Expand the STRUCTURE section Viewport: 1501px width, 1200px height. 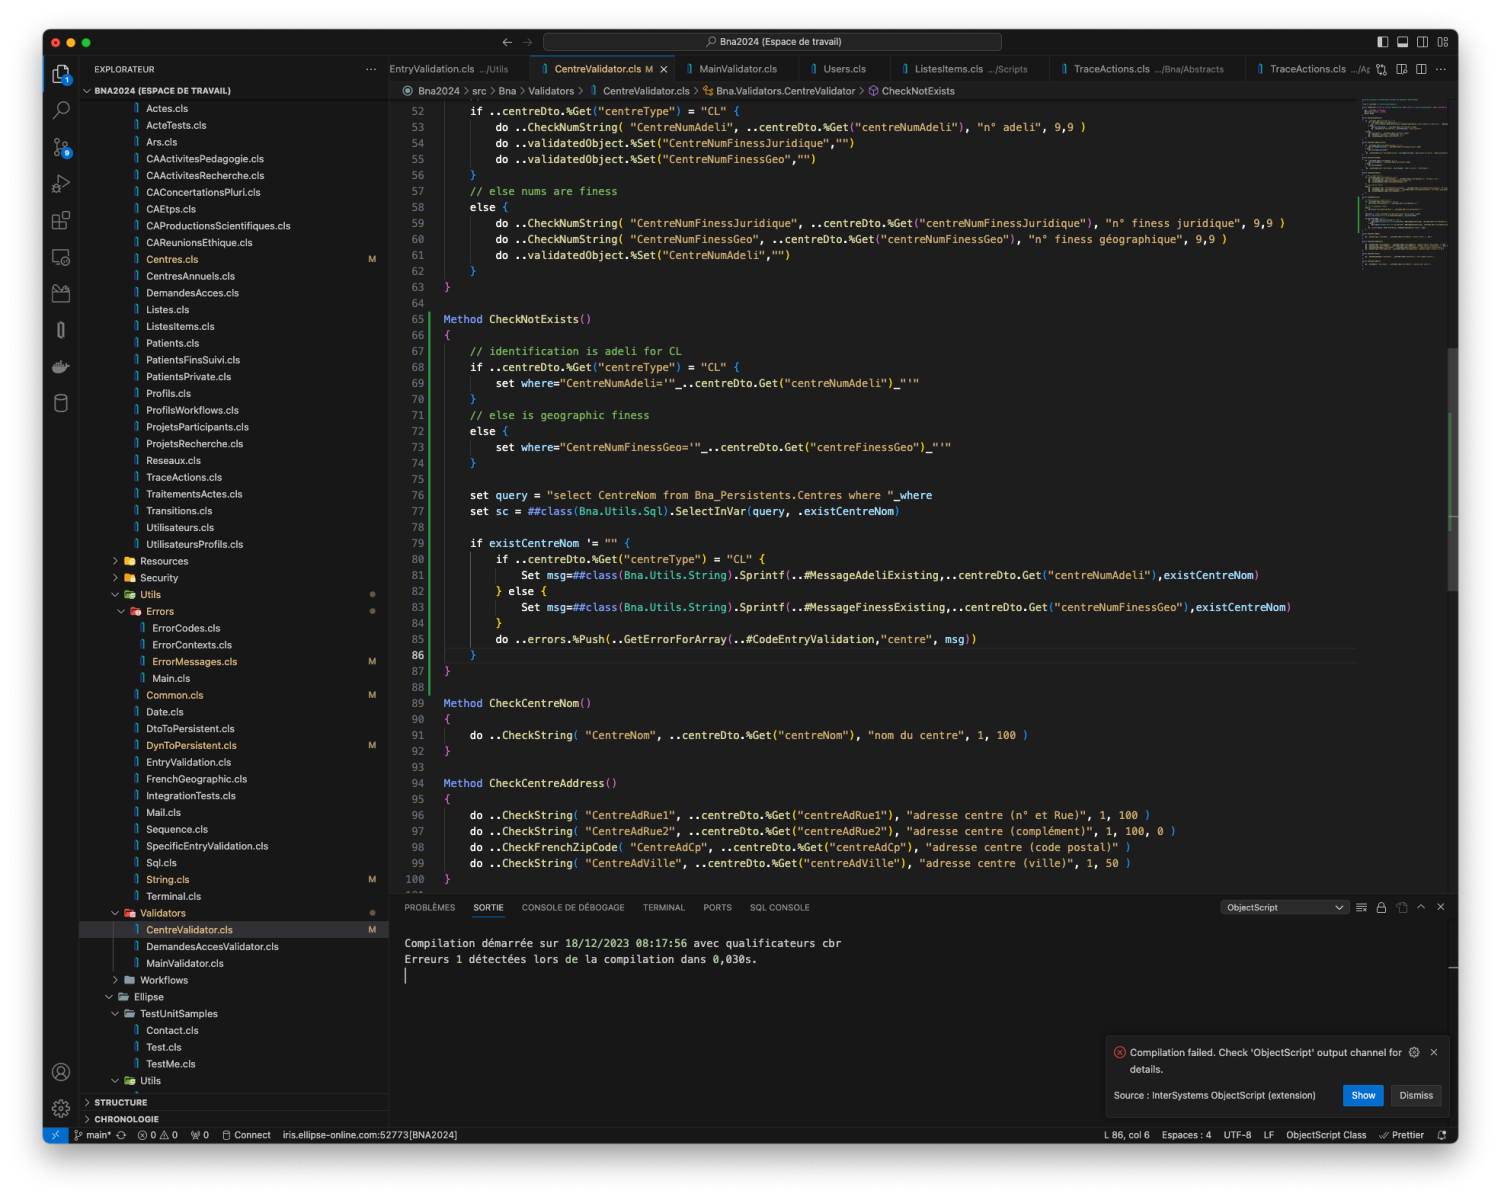(120, 1102)
